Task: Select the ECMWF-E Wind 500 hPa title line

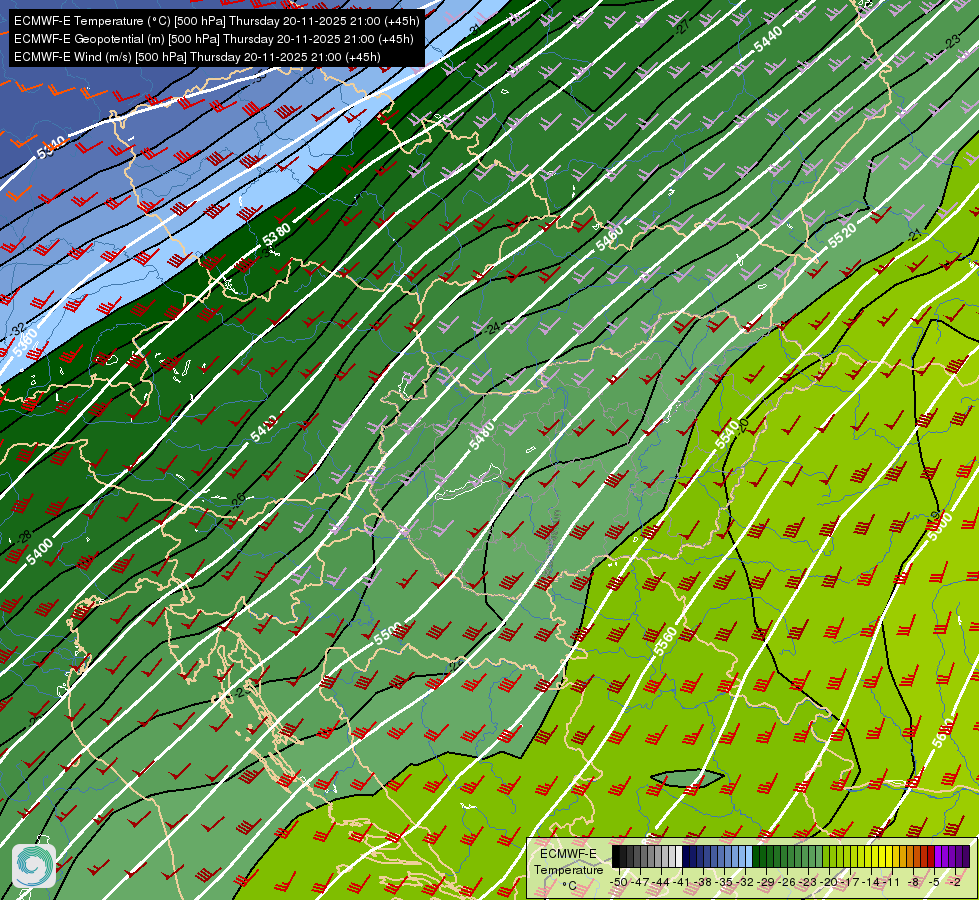Action: tap(197, 57)
